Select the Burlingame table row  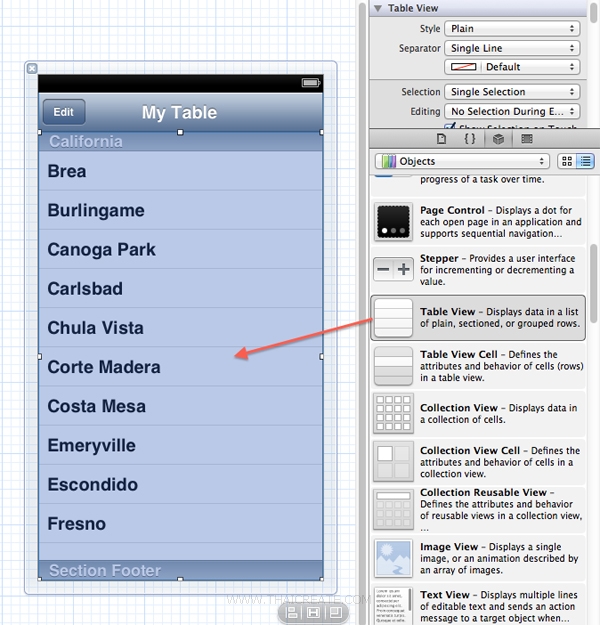[181, 210]
